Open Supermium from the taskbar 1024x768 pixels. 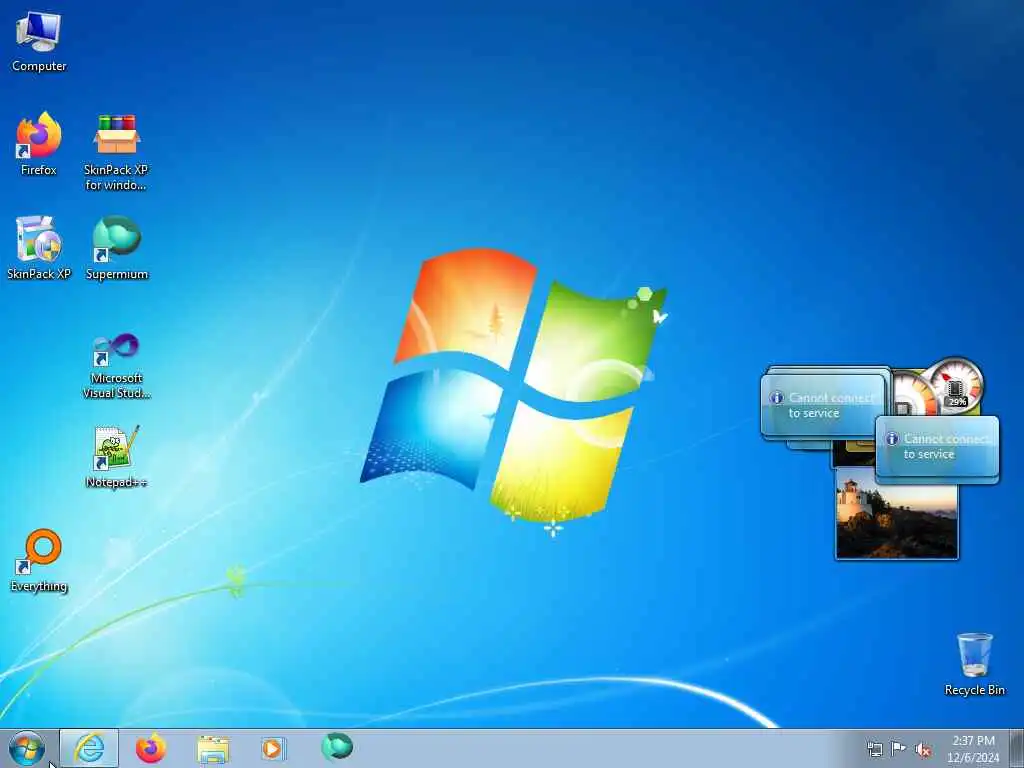[337, 747]
